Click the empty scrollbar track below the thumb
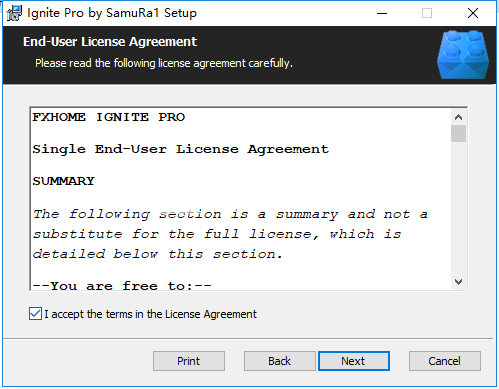This screenshot has width=499, height=389. (458, 208)
